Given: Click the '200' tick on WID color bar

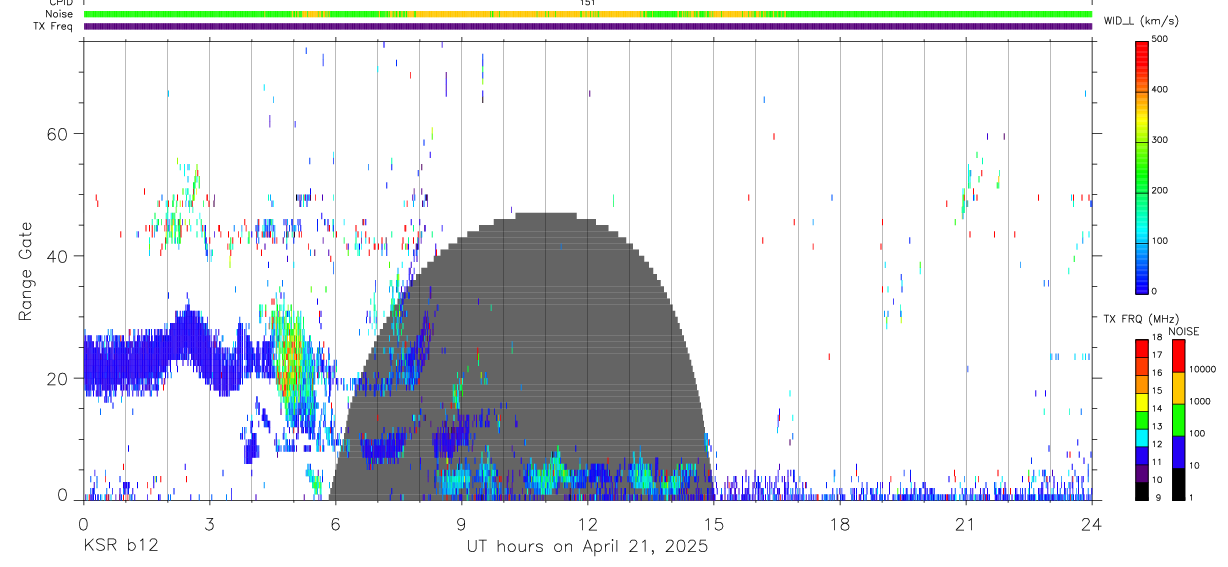Looking at the screenshot, I should click(x=1160, y=190).
